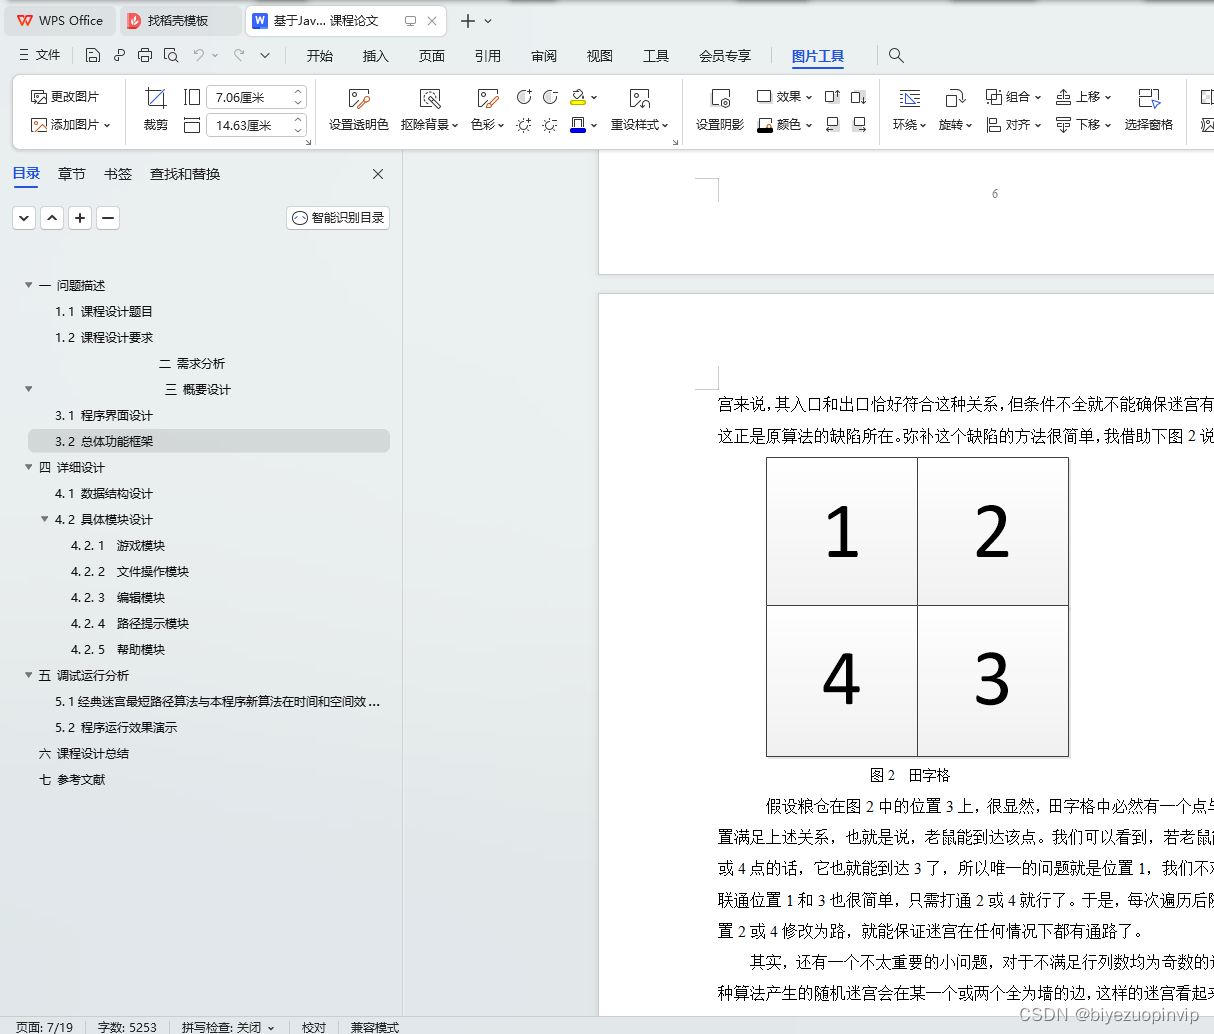Screen dimensions: 1214x1034
Task: Open the 选择窗格 selection pane
Action: pos(1148,110)
